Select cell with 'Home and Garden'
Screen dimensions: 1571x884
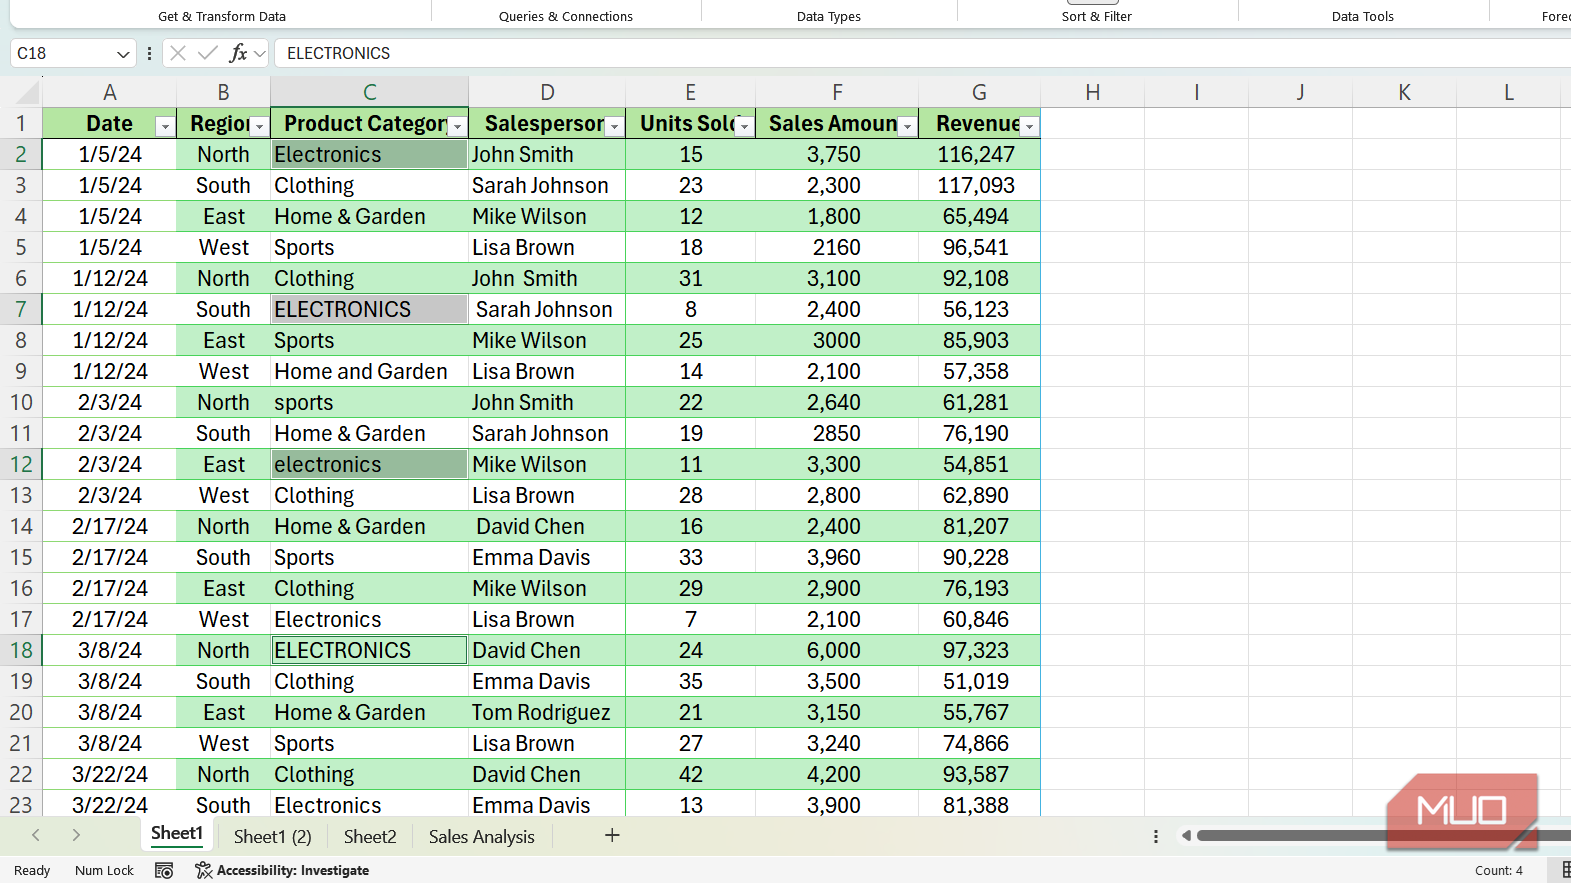pos(369,371)
